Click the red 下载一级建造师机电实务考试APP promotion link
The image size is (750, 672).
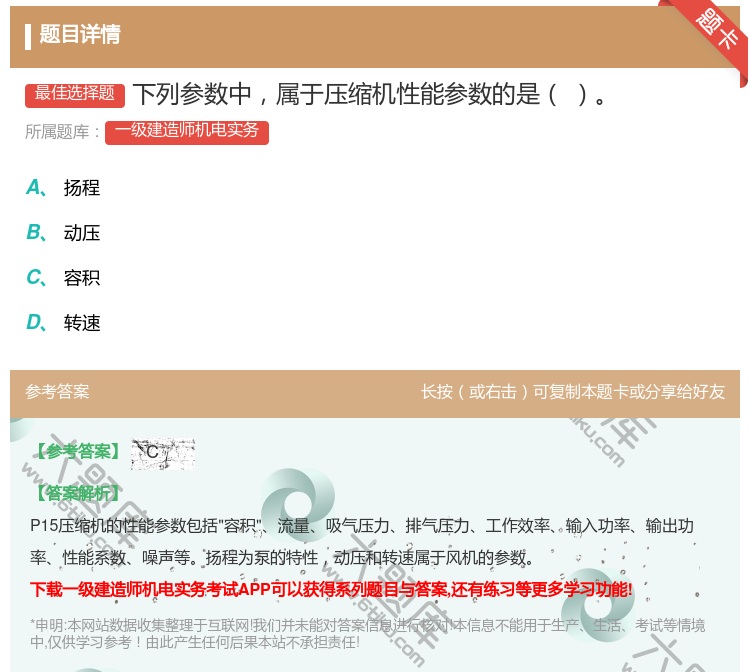(x=331, y=590)
